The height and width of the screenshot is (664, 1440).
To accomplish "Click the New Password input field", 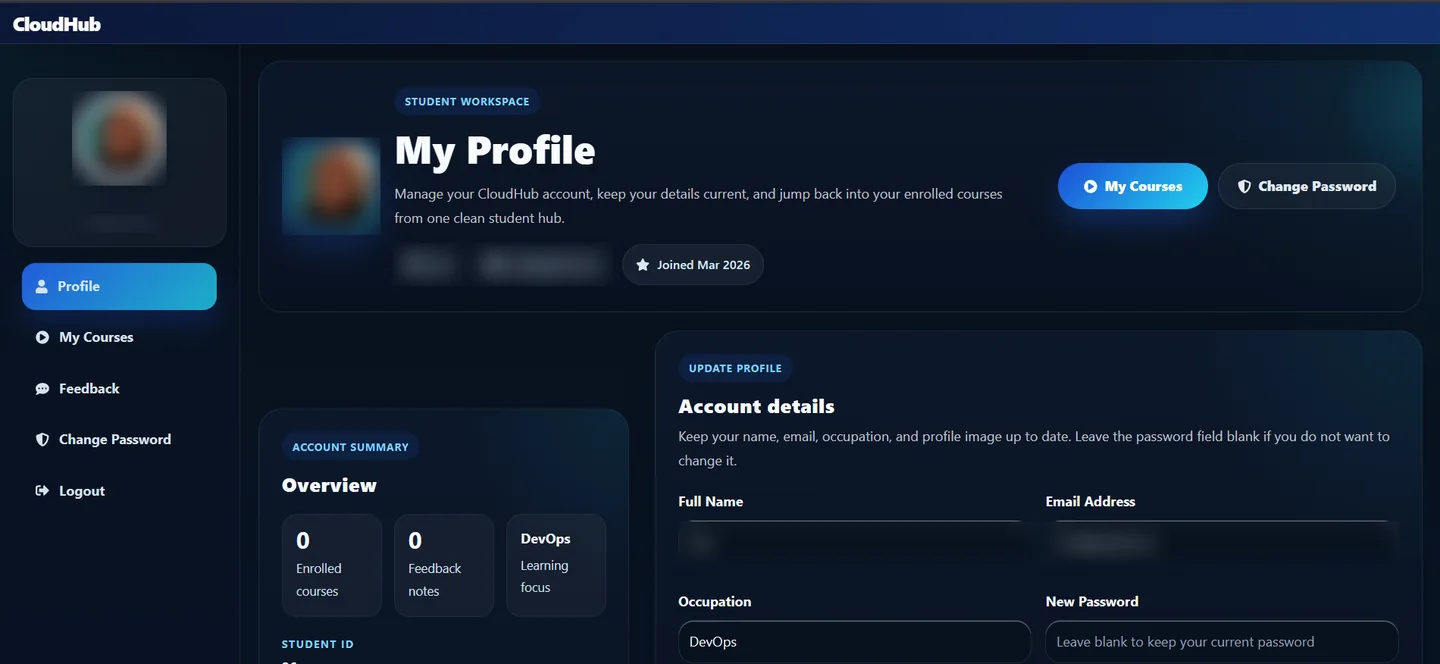I will [x=1221, y=642].
